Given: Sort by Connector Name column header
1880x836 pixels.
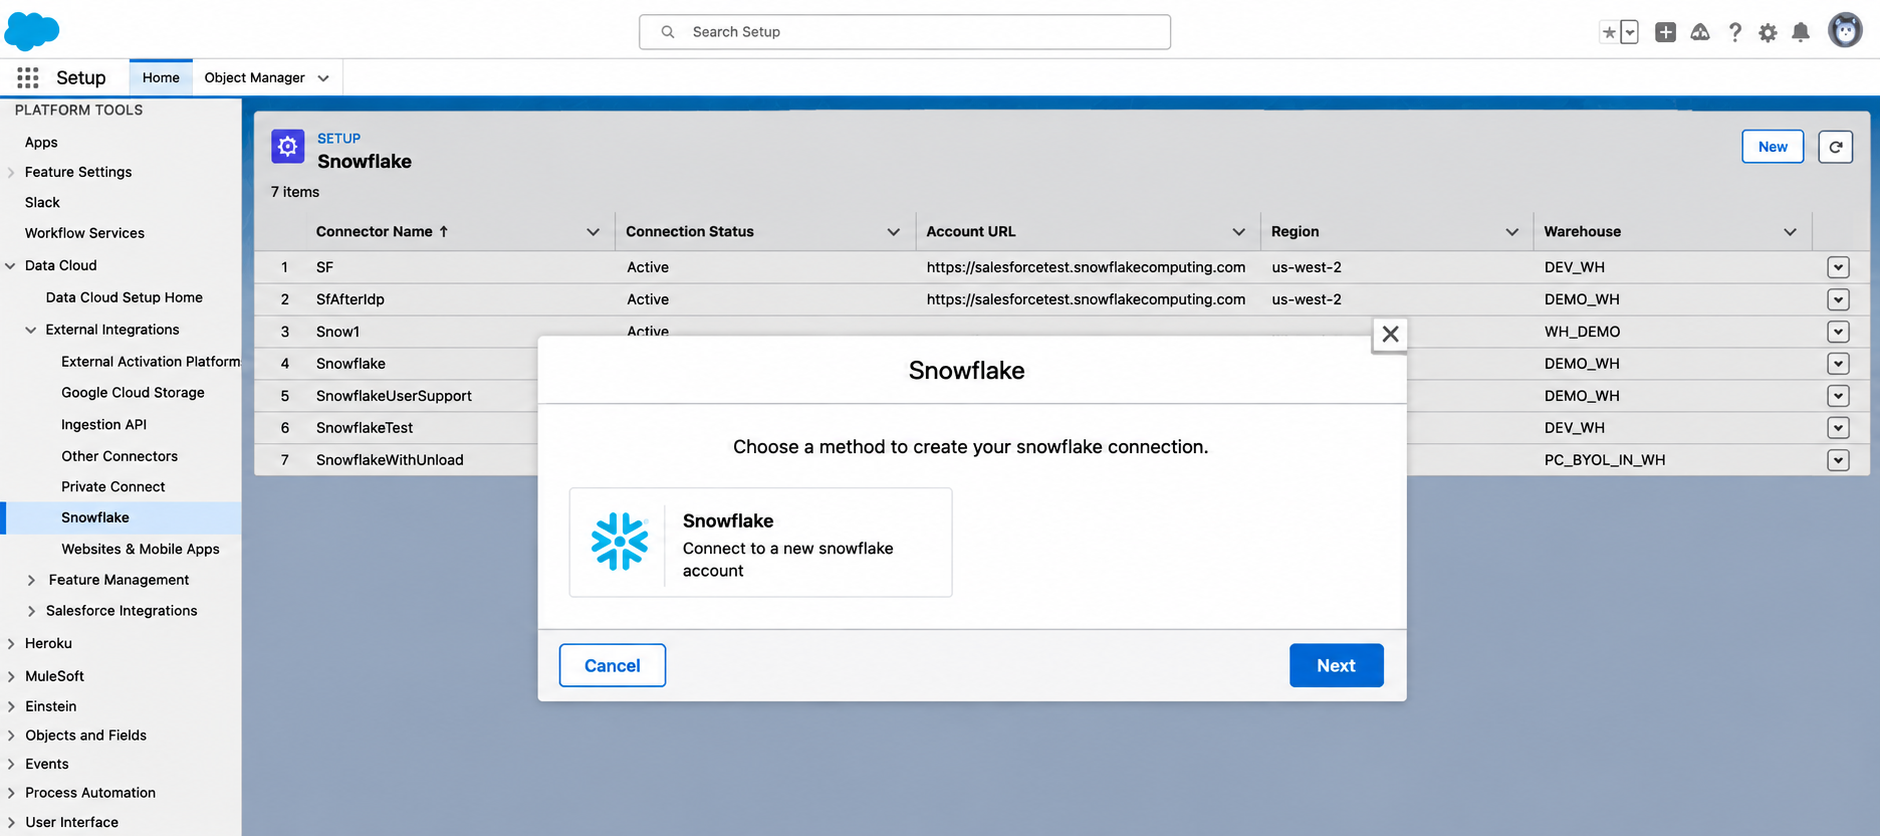Looking at the screenshot, I should (x=382, y=231).
